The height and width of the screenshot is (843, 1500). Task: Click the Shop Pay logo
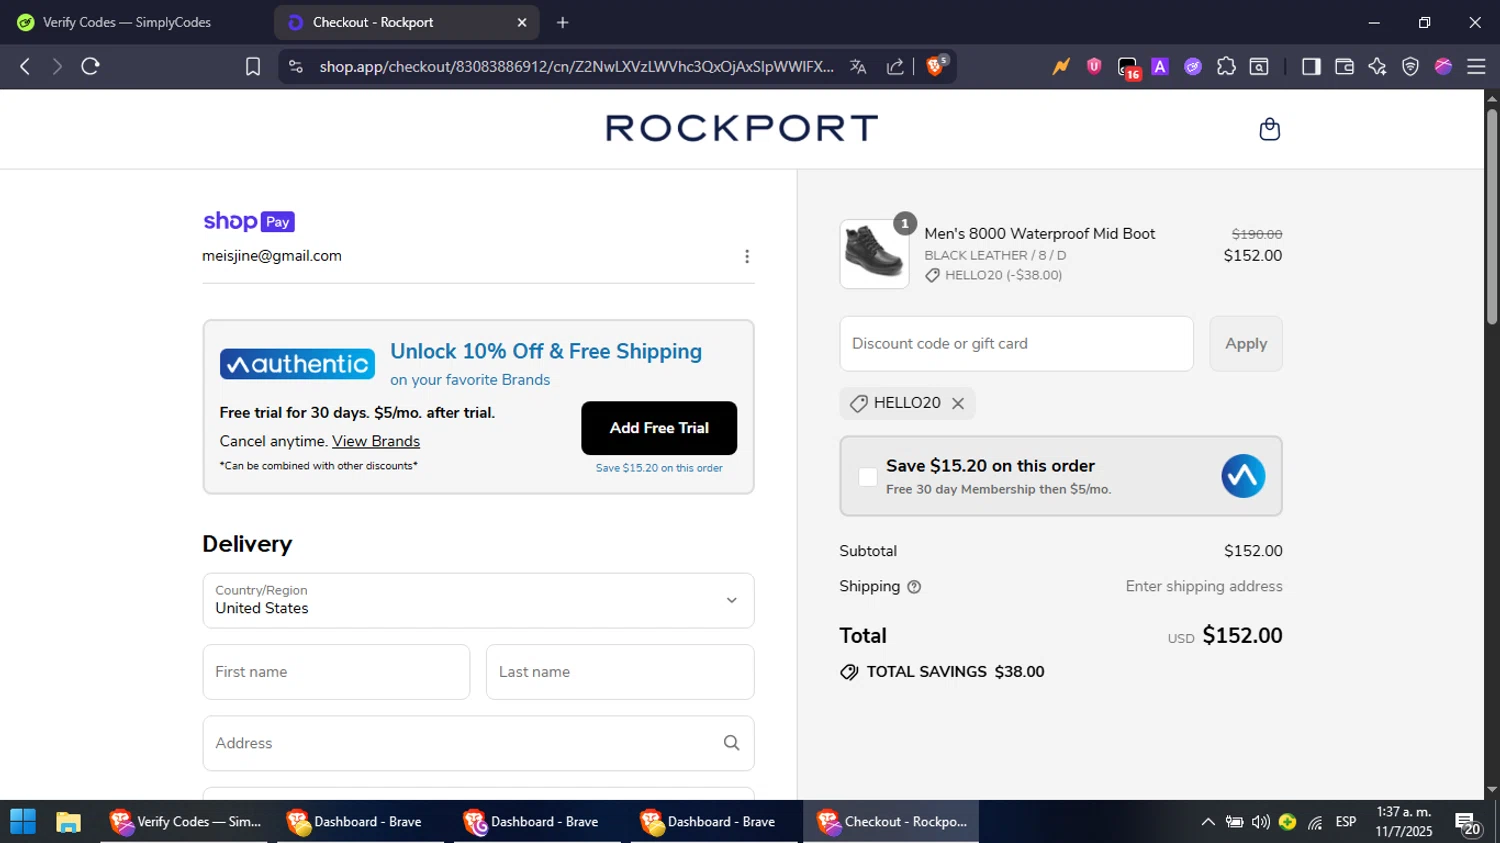click(x=249, y=221)
